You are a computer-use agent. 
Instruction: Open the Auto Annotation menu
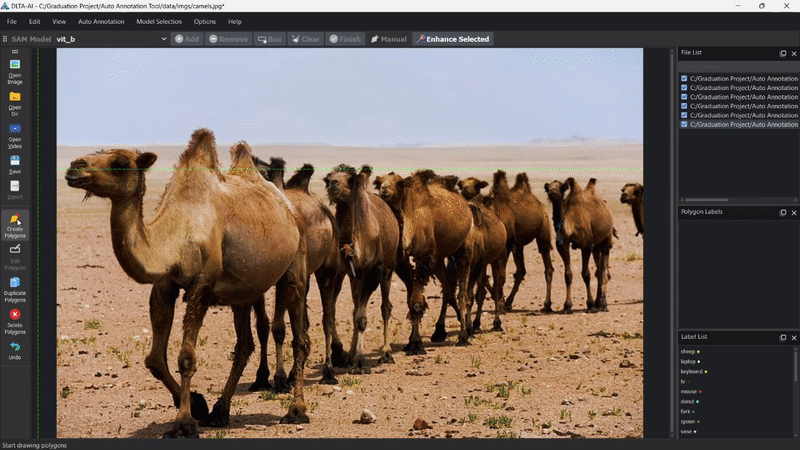point(101,21)
